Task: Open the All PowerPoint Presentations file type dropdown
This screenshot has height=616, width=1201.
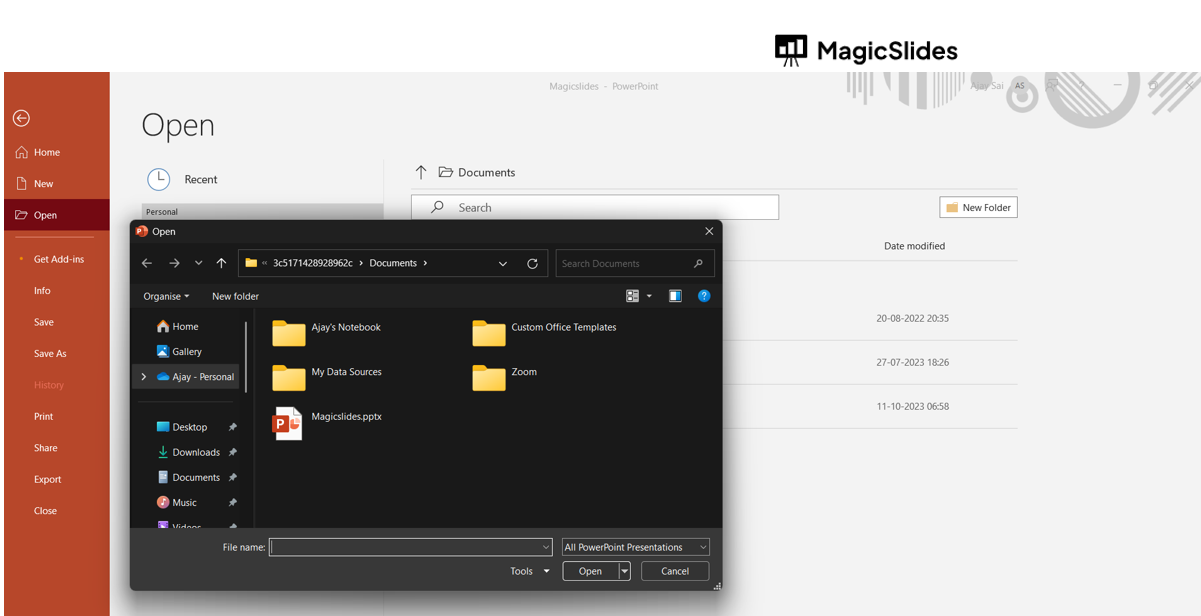Action: (x=636, y=547)
